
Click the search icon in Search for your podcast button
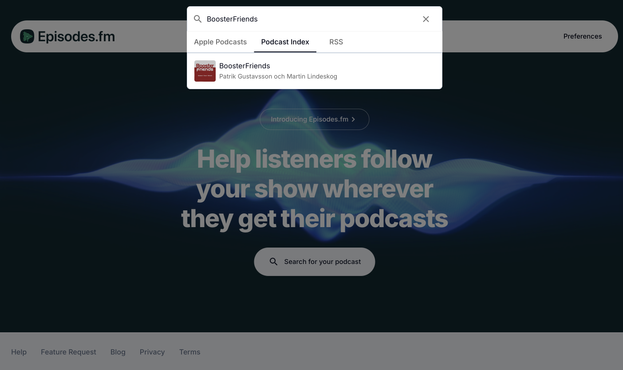273,262
